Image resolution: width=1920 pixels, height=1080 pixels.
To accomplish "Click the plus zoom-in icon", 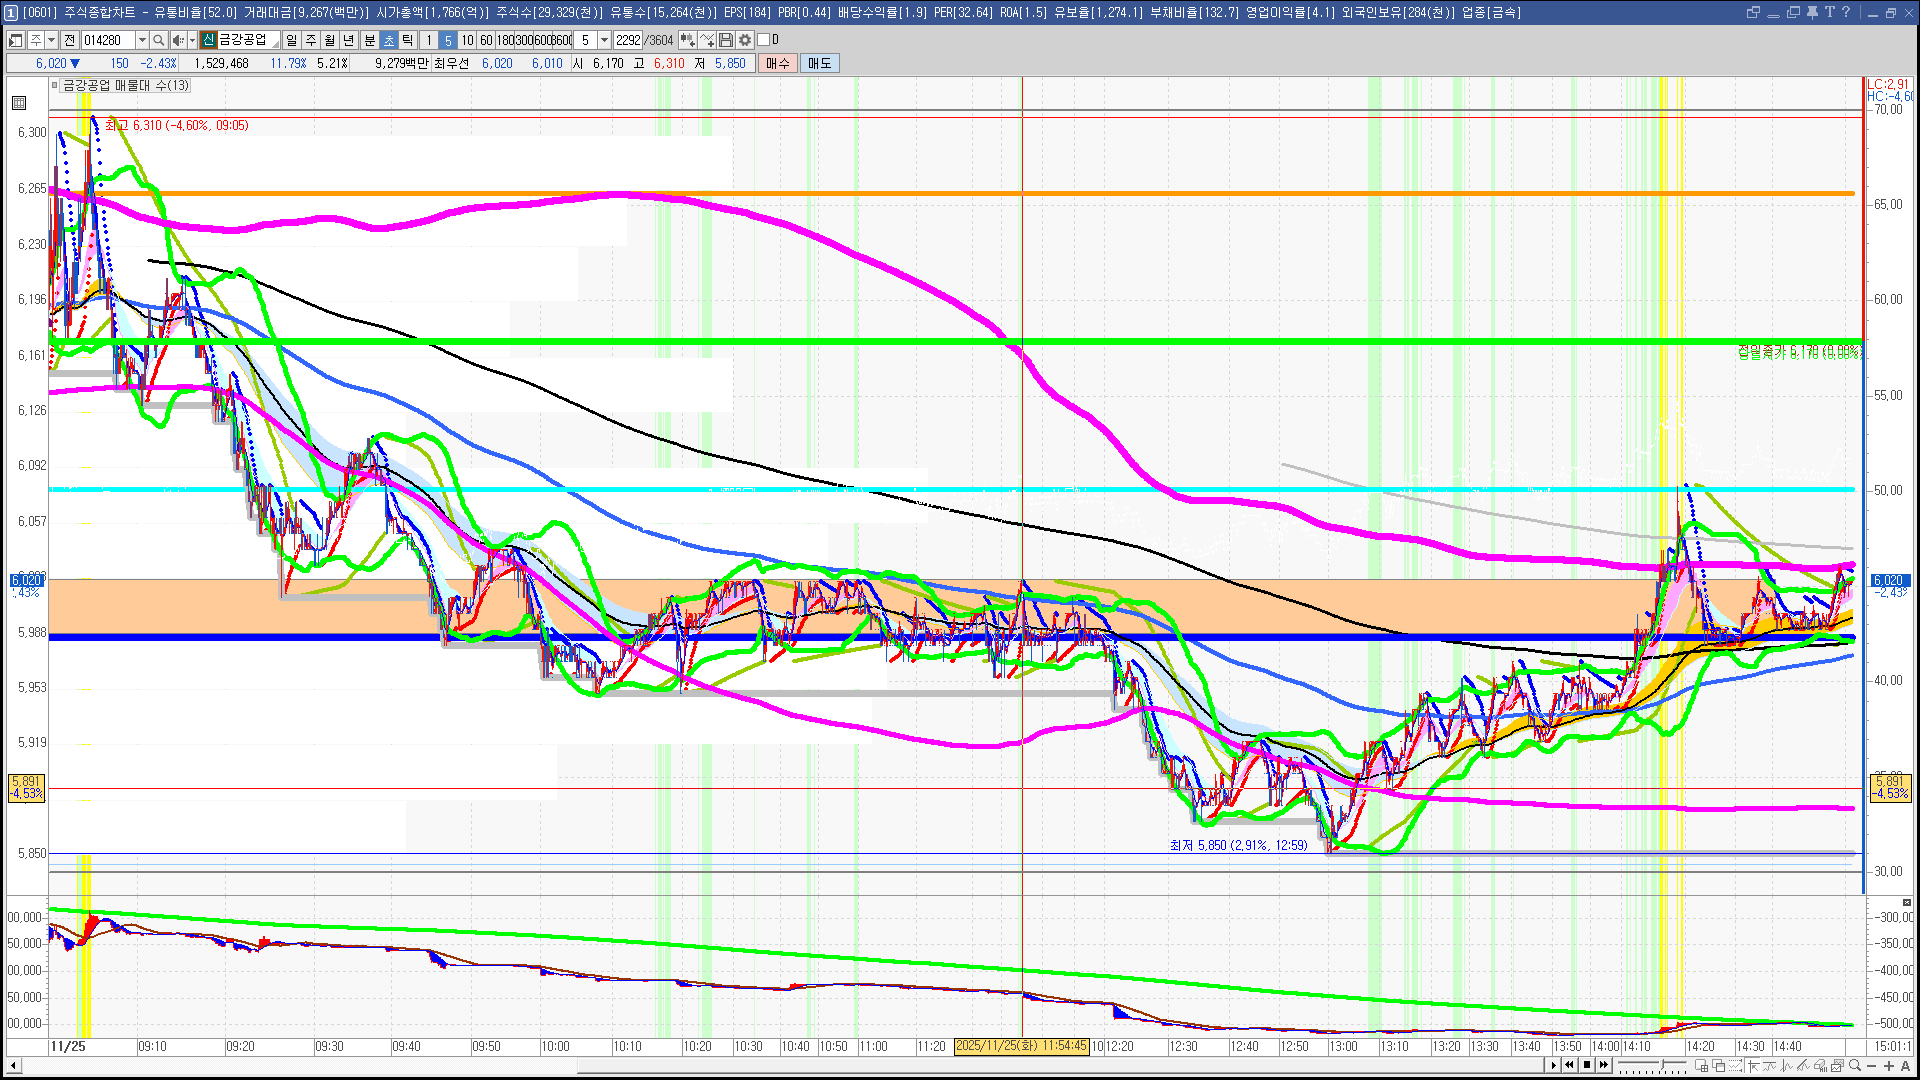I will [x=1889, y=1066].
